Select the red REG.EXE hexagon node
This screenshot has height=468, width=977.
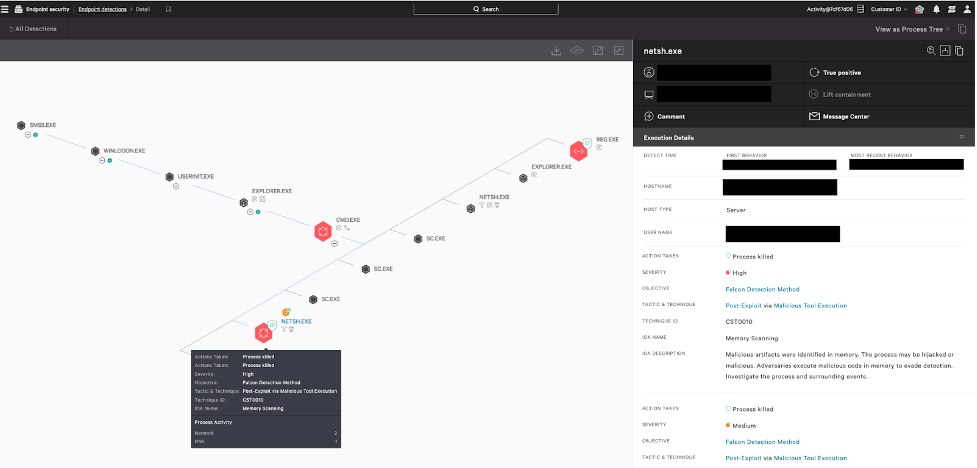[579, 151]
